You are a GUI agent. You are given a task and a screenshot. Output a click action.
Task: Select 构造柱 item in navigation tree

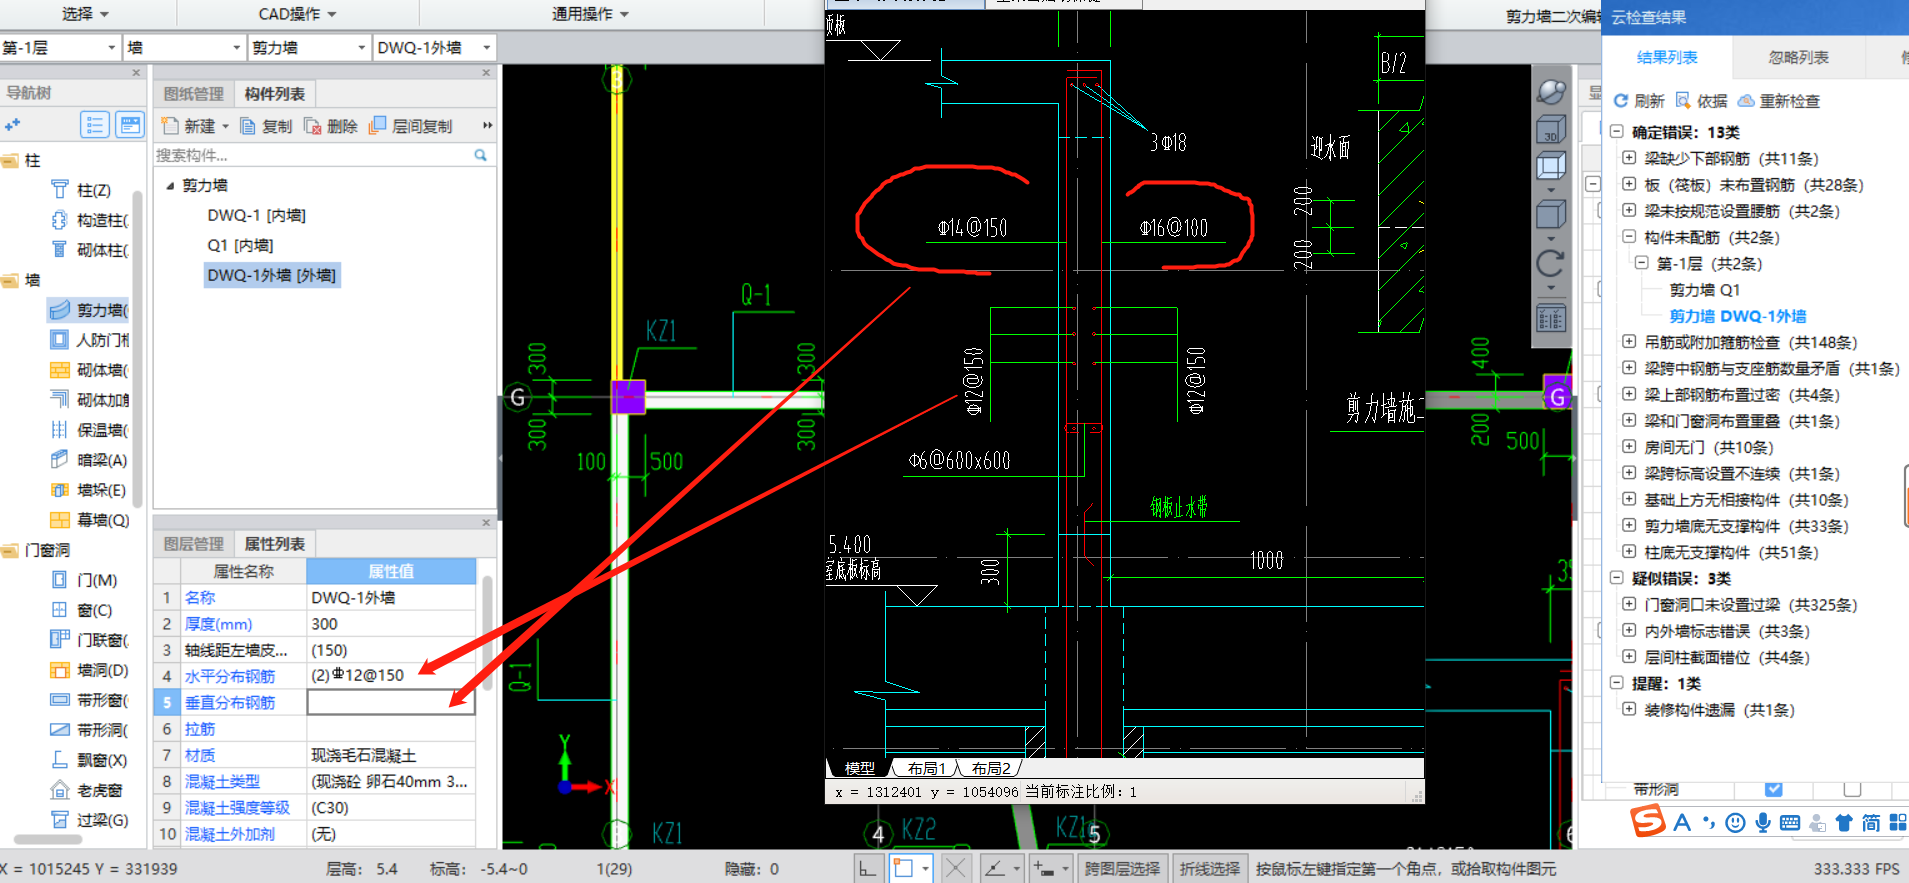tap(90, 220)
